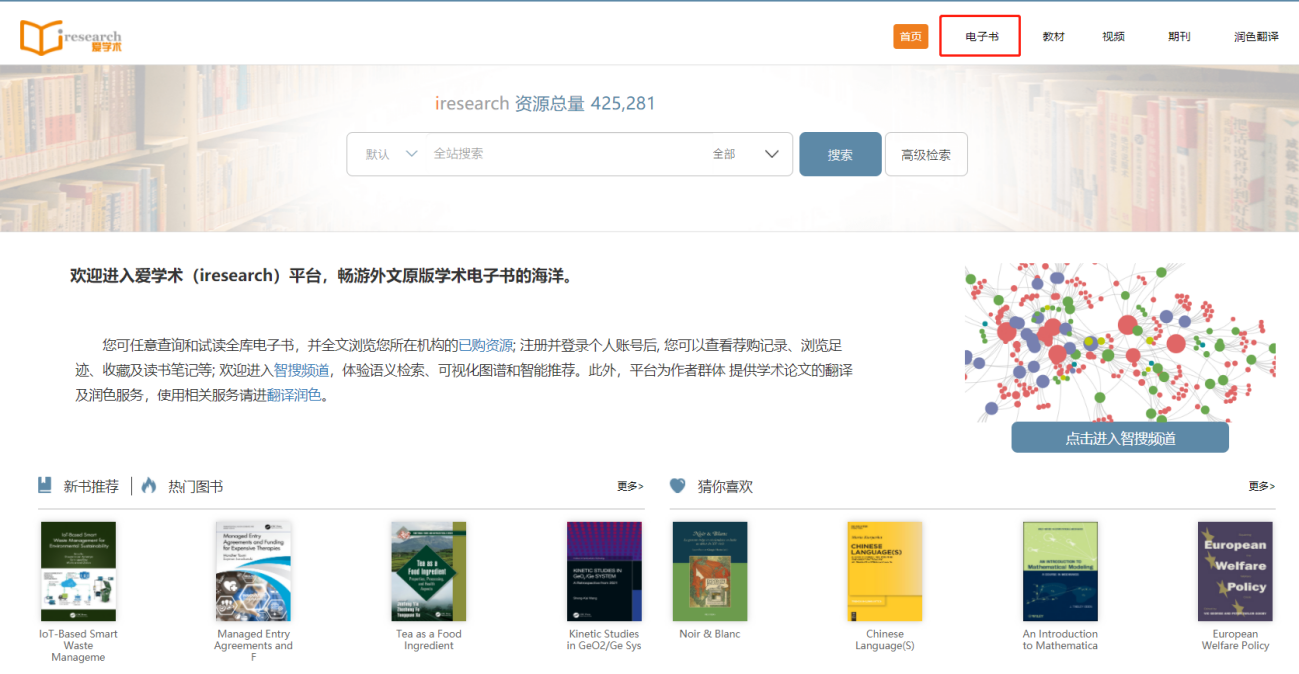Click the 首页 home button
Screen dimensions: 1299x674
[x=910, y=37]
